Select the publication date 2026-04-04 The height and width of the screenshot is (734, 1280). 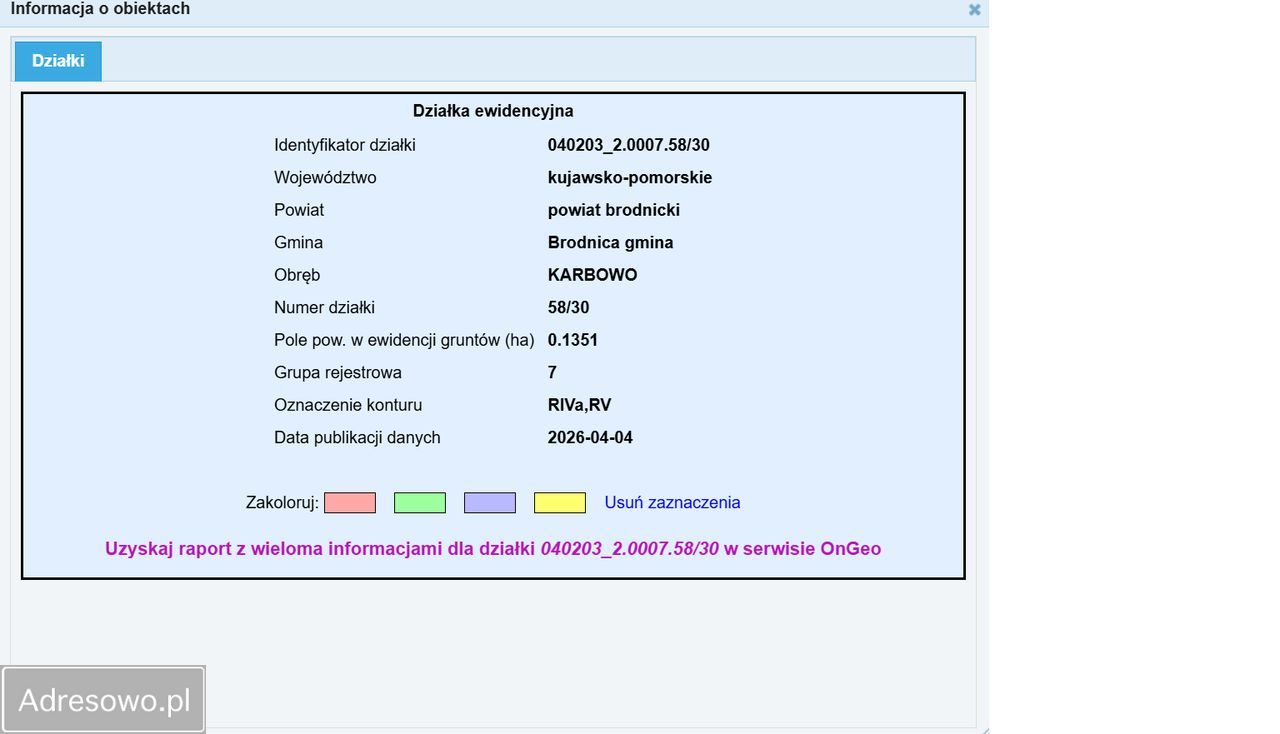point(590,437)
